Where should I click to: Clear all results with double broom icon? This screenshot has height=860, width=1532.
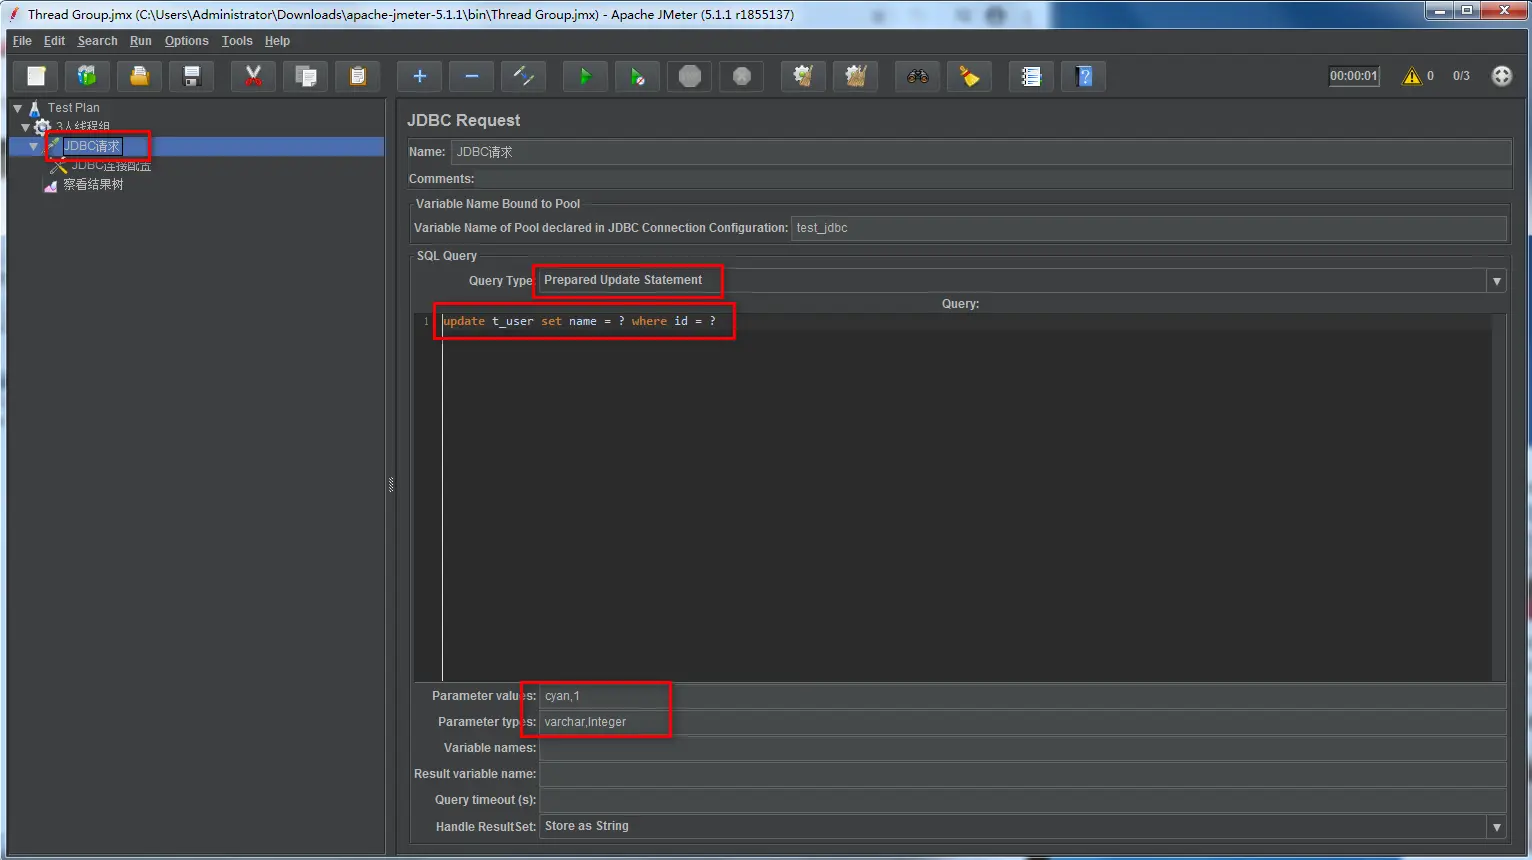[x=856, y=76]
